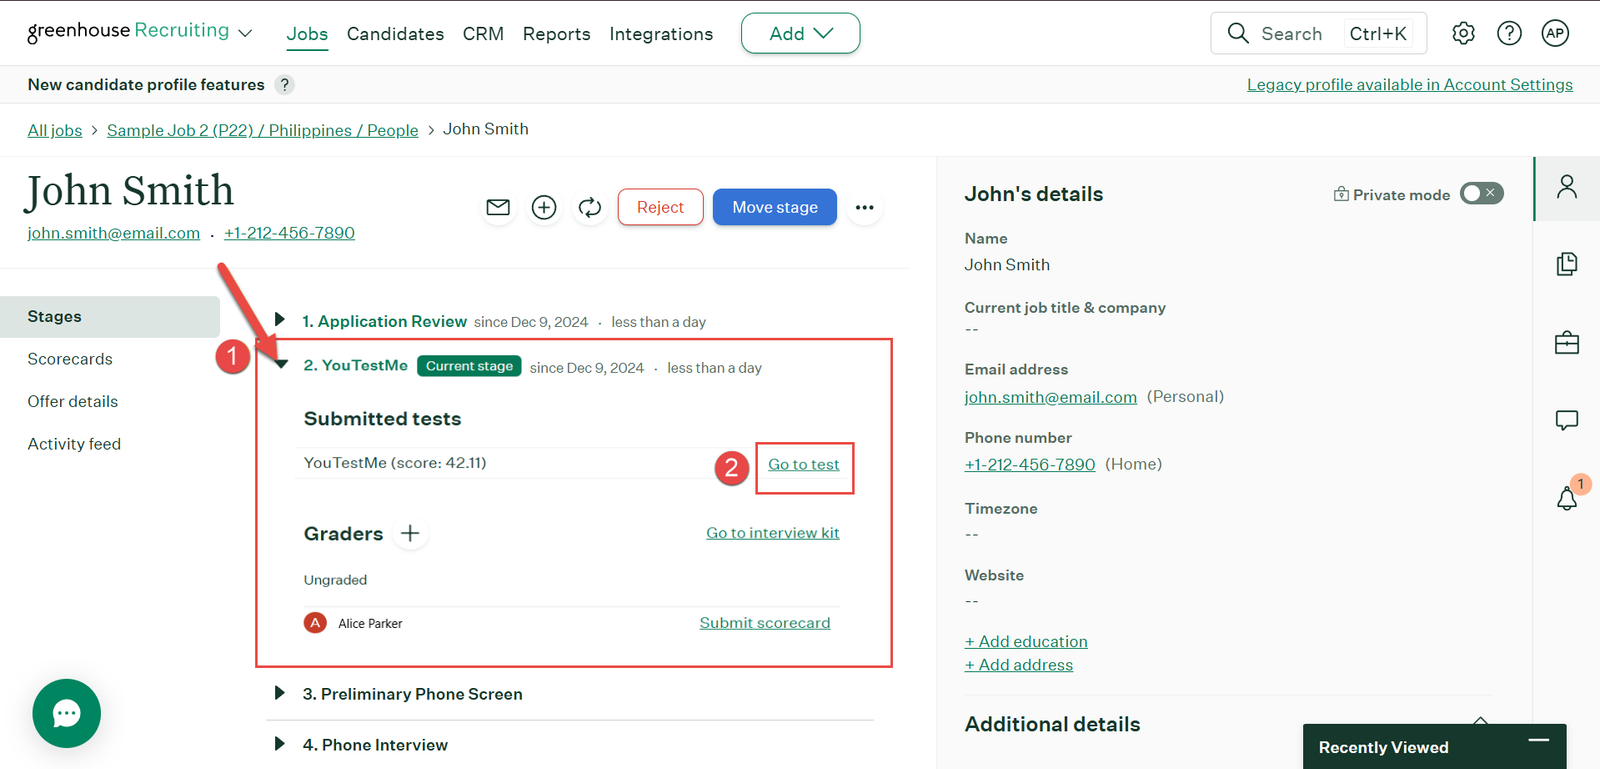
Task: Click the circled plus icon beside Reject
Action: click(x=544, y=207)
